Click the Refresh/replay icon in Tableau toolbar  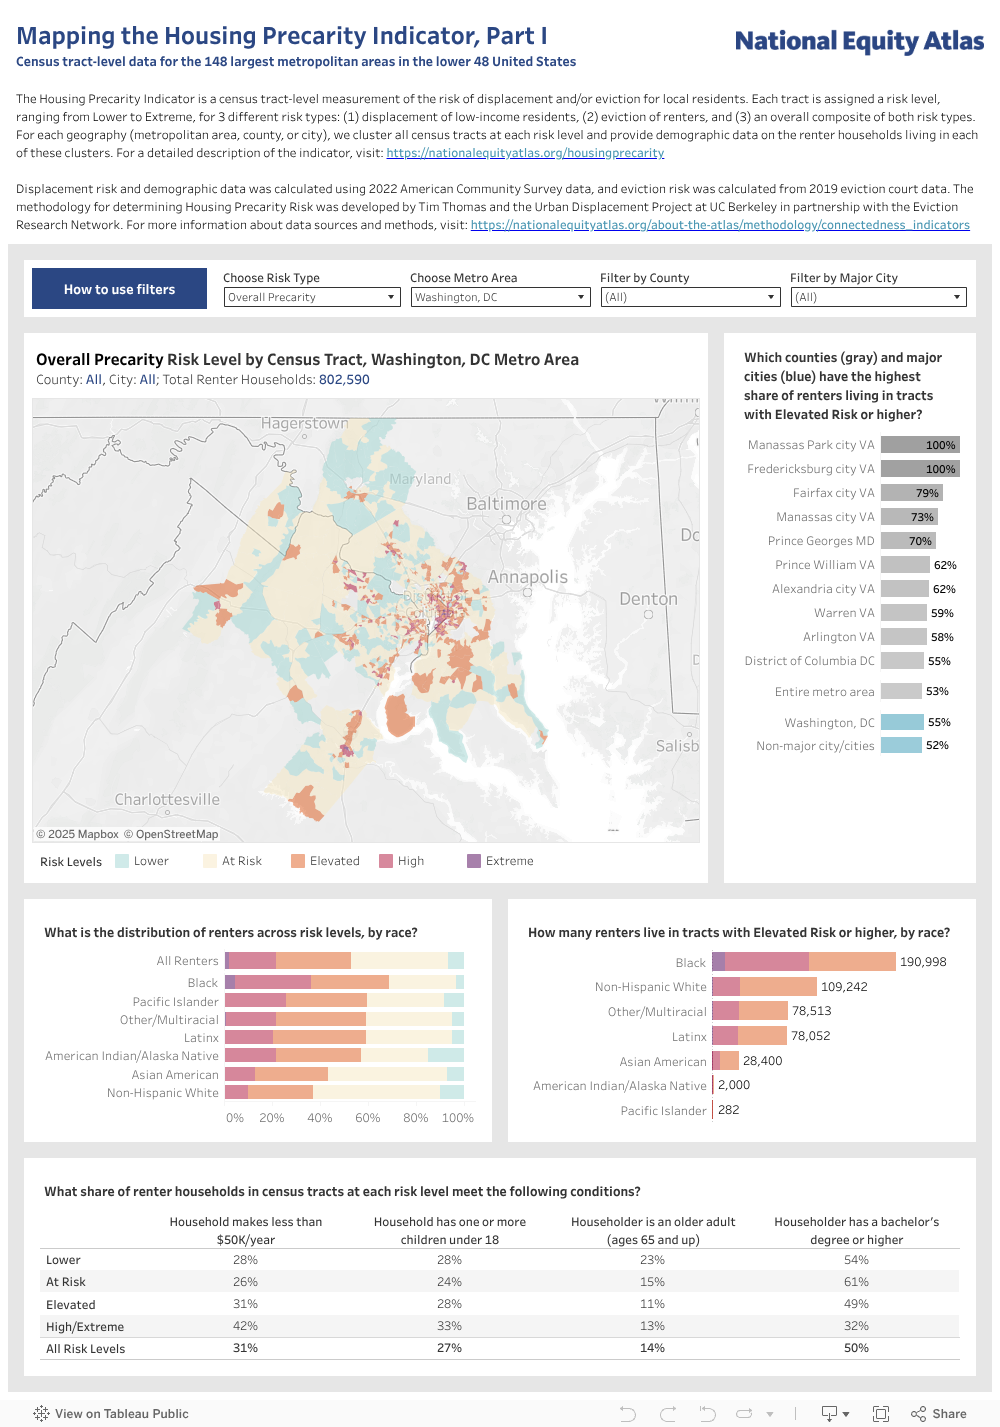tap(745, 1413)
